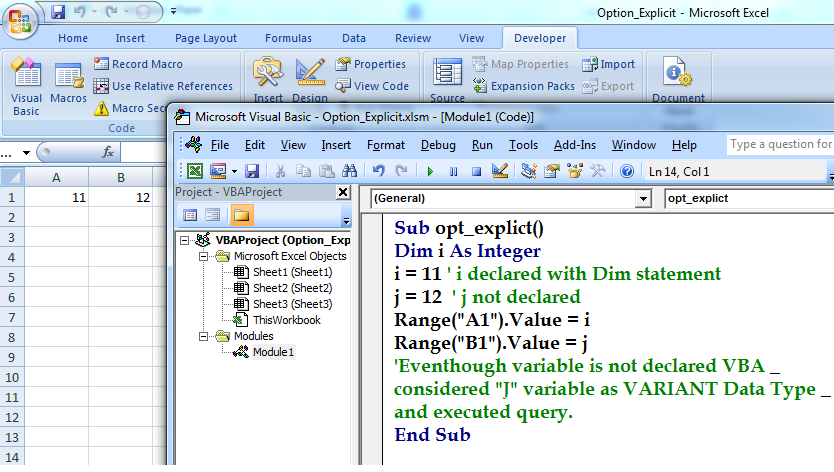The image size is (834, 472).
Task: Open the Data ribbon tab
Action: click(x=354, y=38)
